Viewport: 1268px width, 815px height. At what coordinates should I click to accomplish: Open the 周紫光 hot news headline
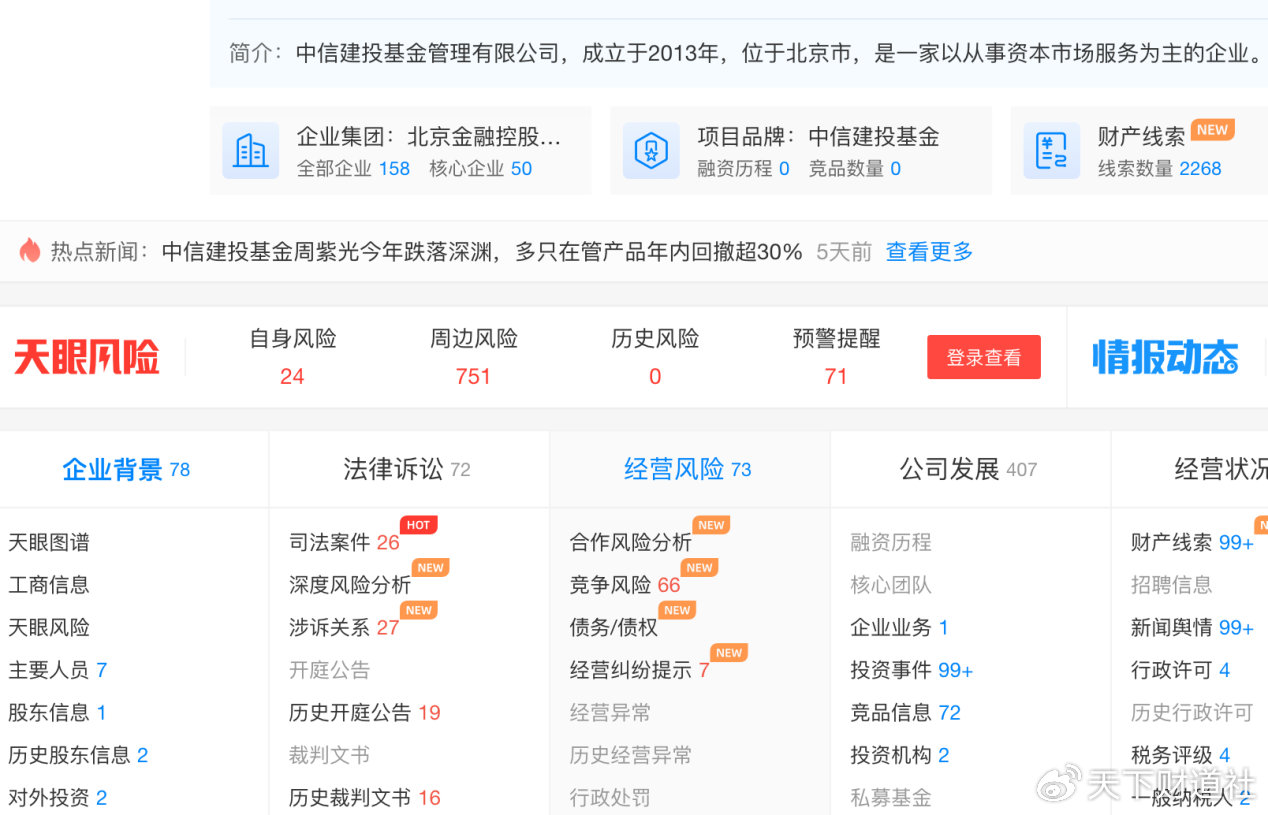tap(482, 252)
